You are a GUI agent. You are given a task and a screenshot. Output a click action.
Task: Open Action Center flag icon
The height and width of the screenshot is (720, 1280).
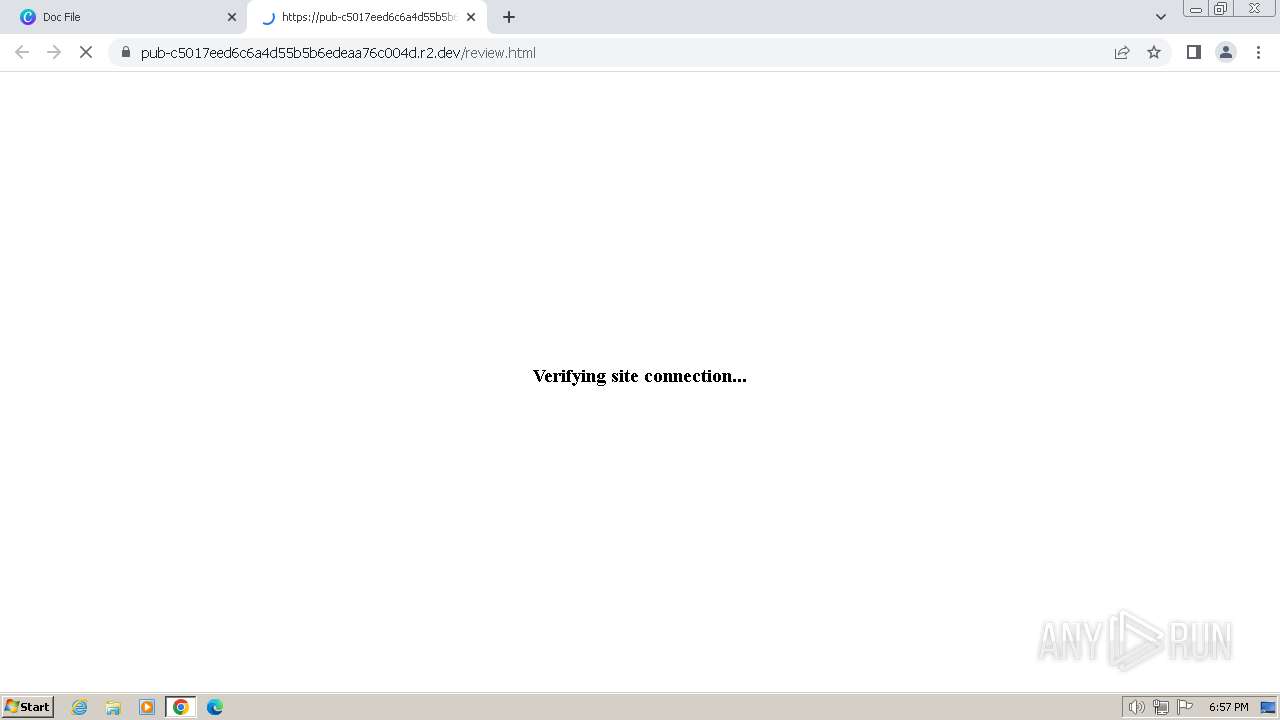(x=1185, y=707)
